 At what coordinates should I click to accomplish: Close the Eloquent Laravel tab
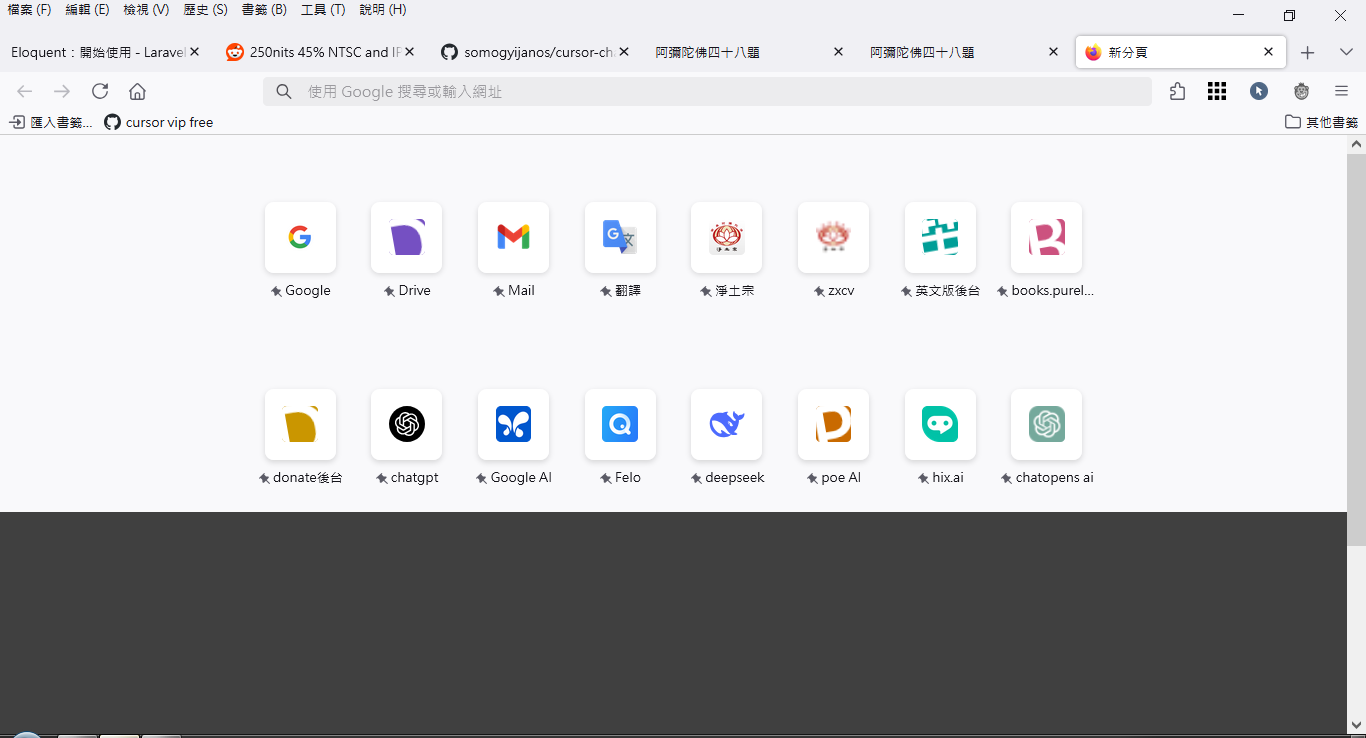tap(195, 52)
